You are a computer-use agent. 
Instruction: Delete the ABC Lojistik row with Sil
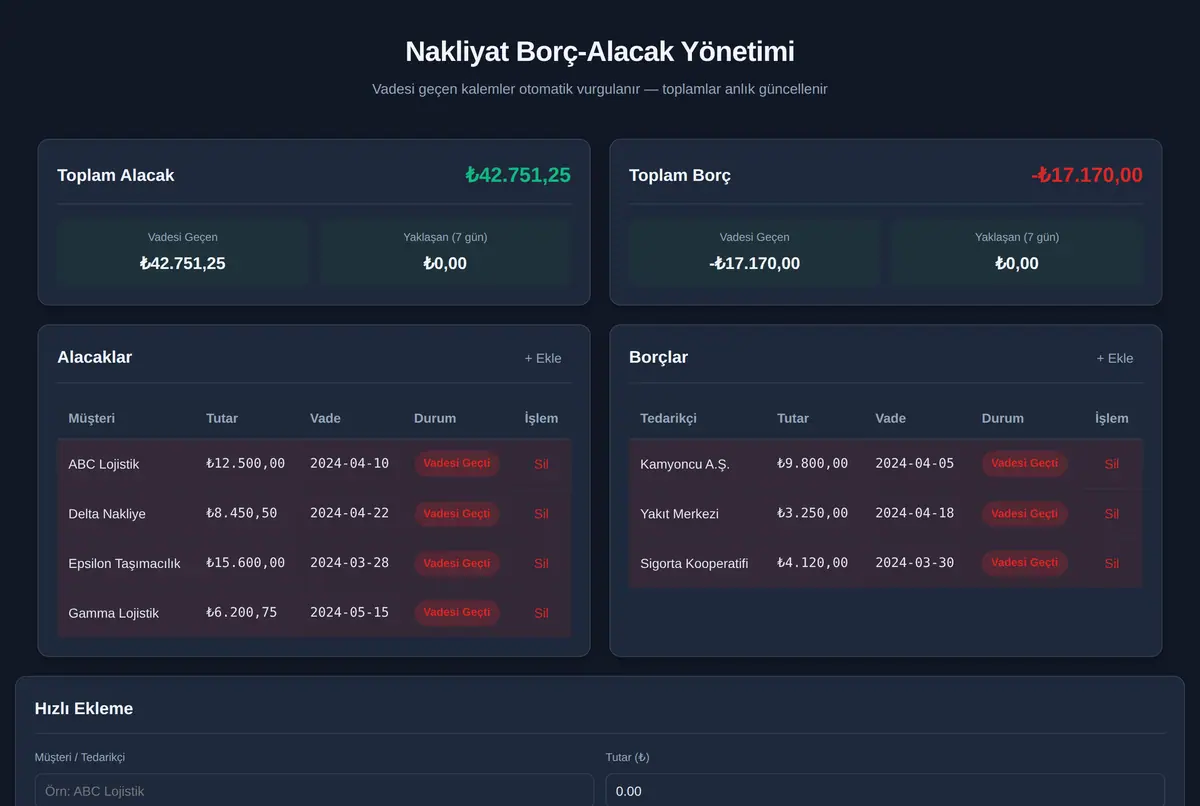coord(541,464)
